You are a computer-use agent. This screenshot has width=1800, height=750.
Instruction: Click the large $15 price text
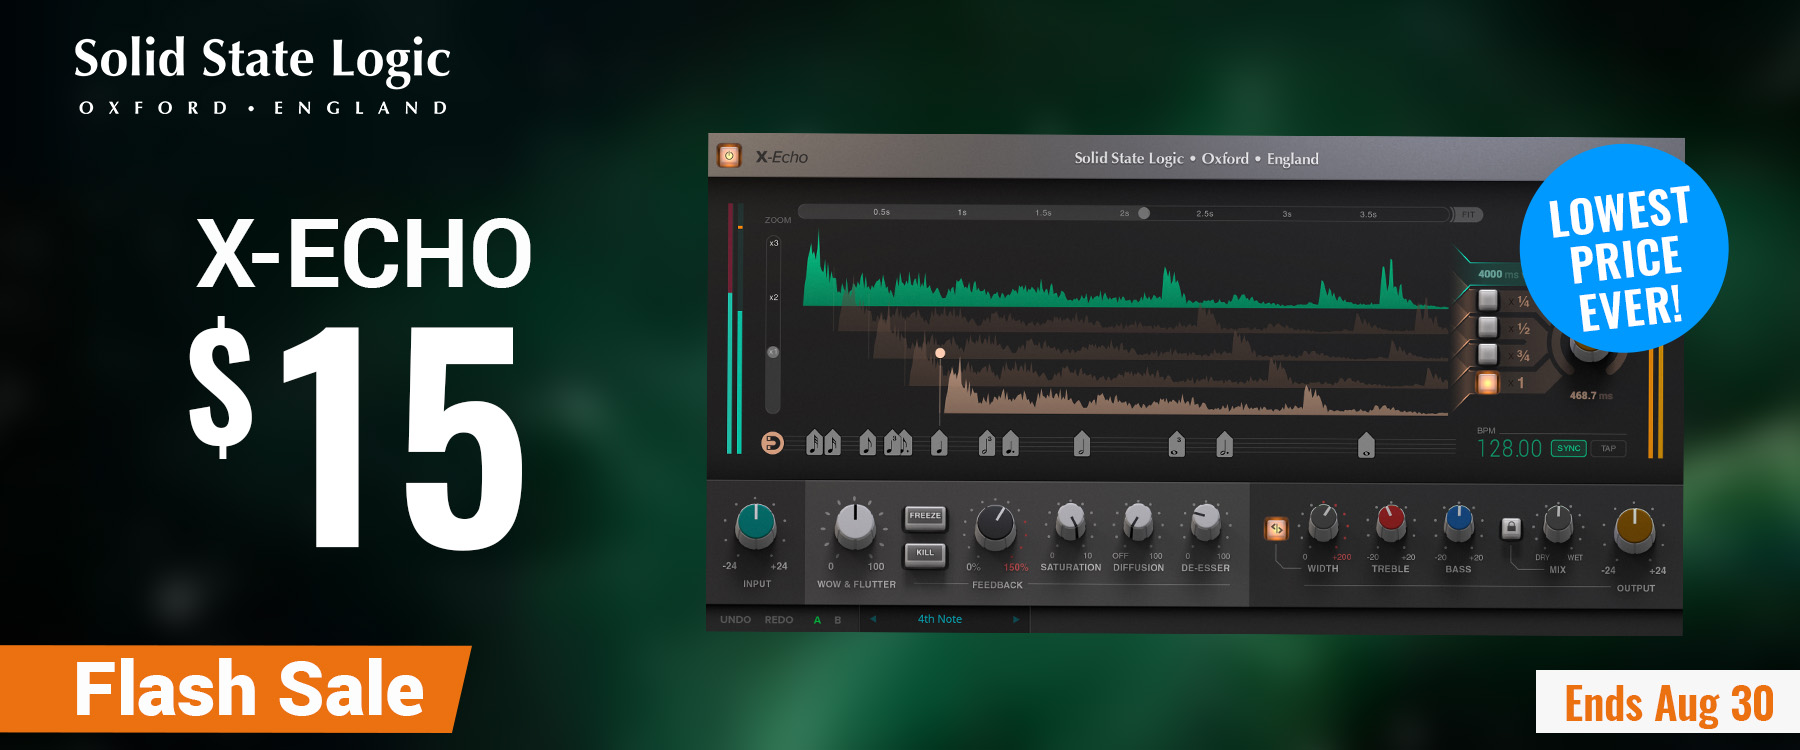point(357,434)
